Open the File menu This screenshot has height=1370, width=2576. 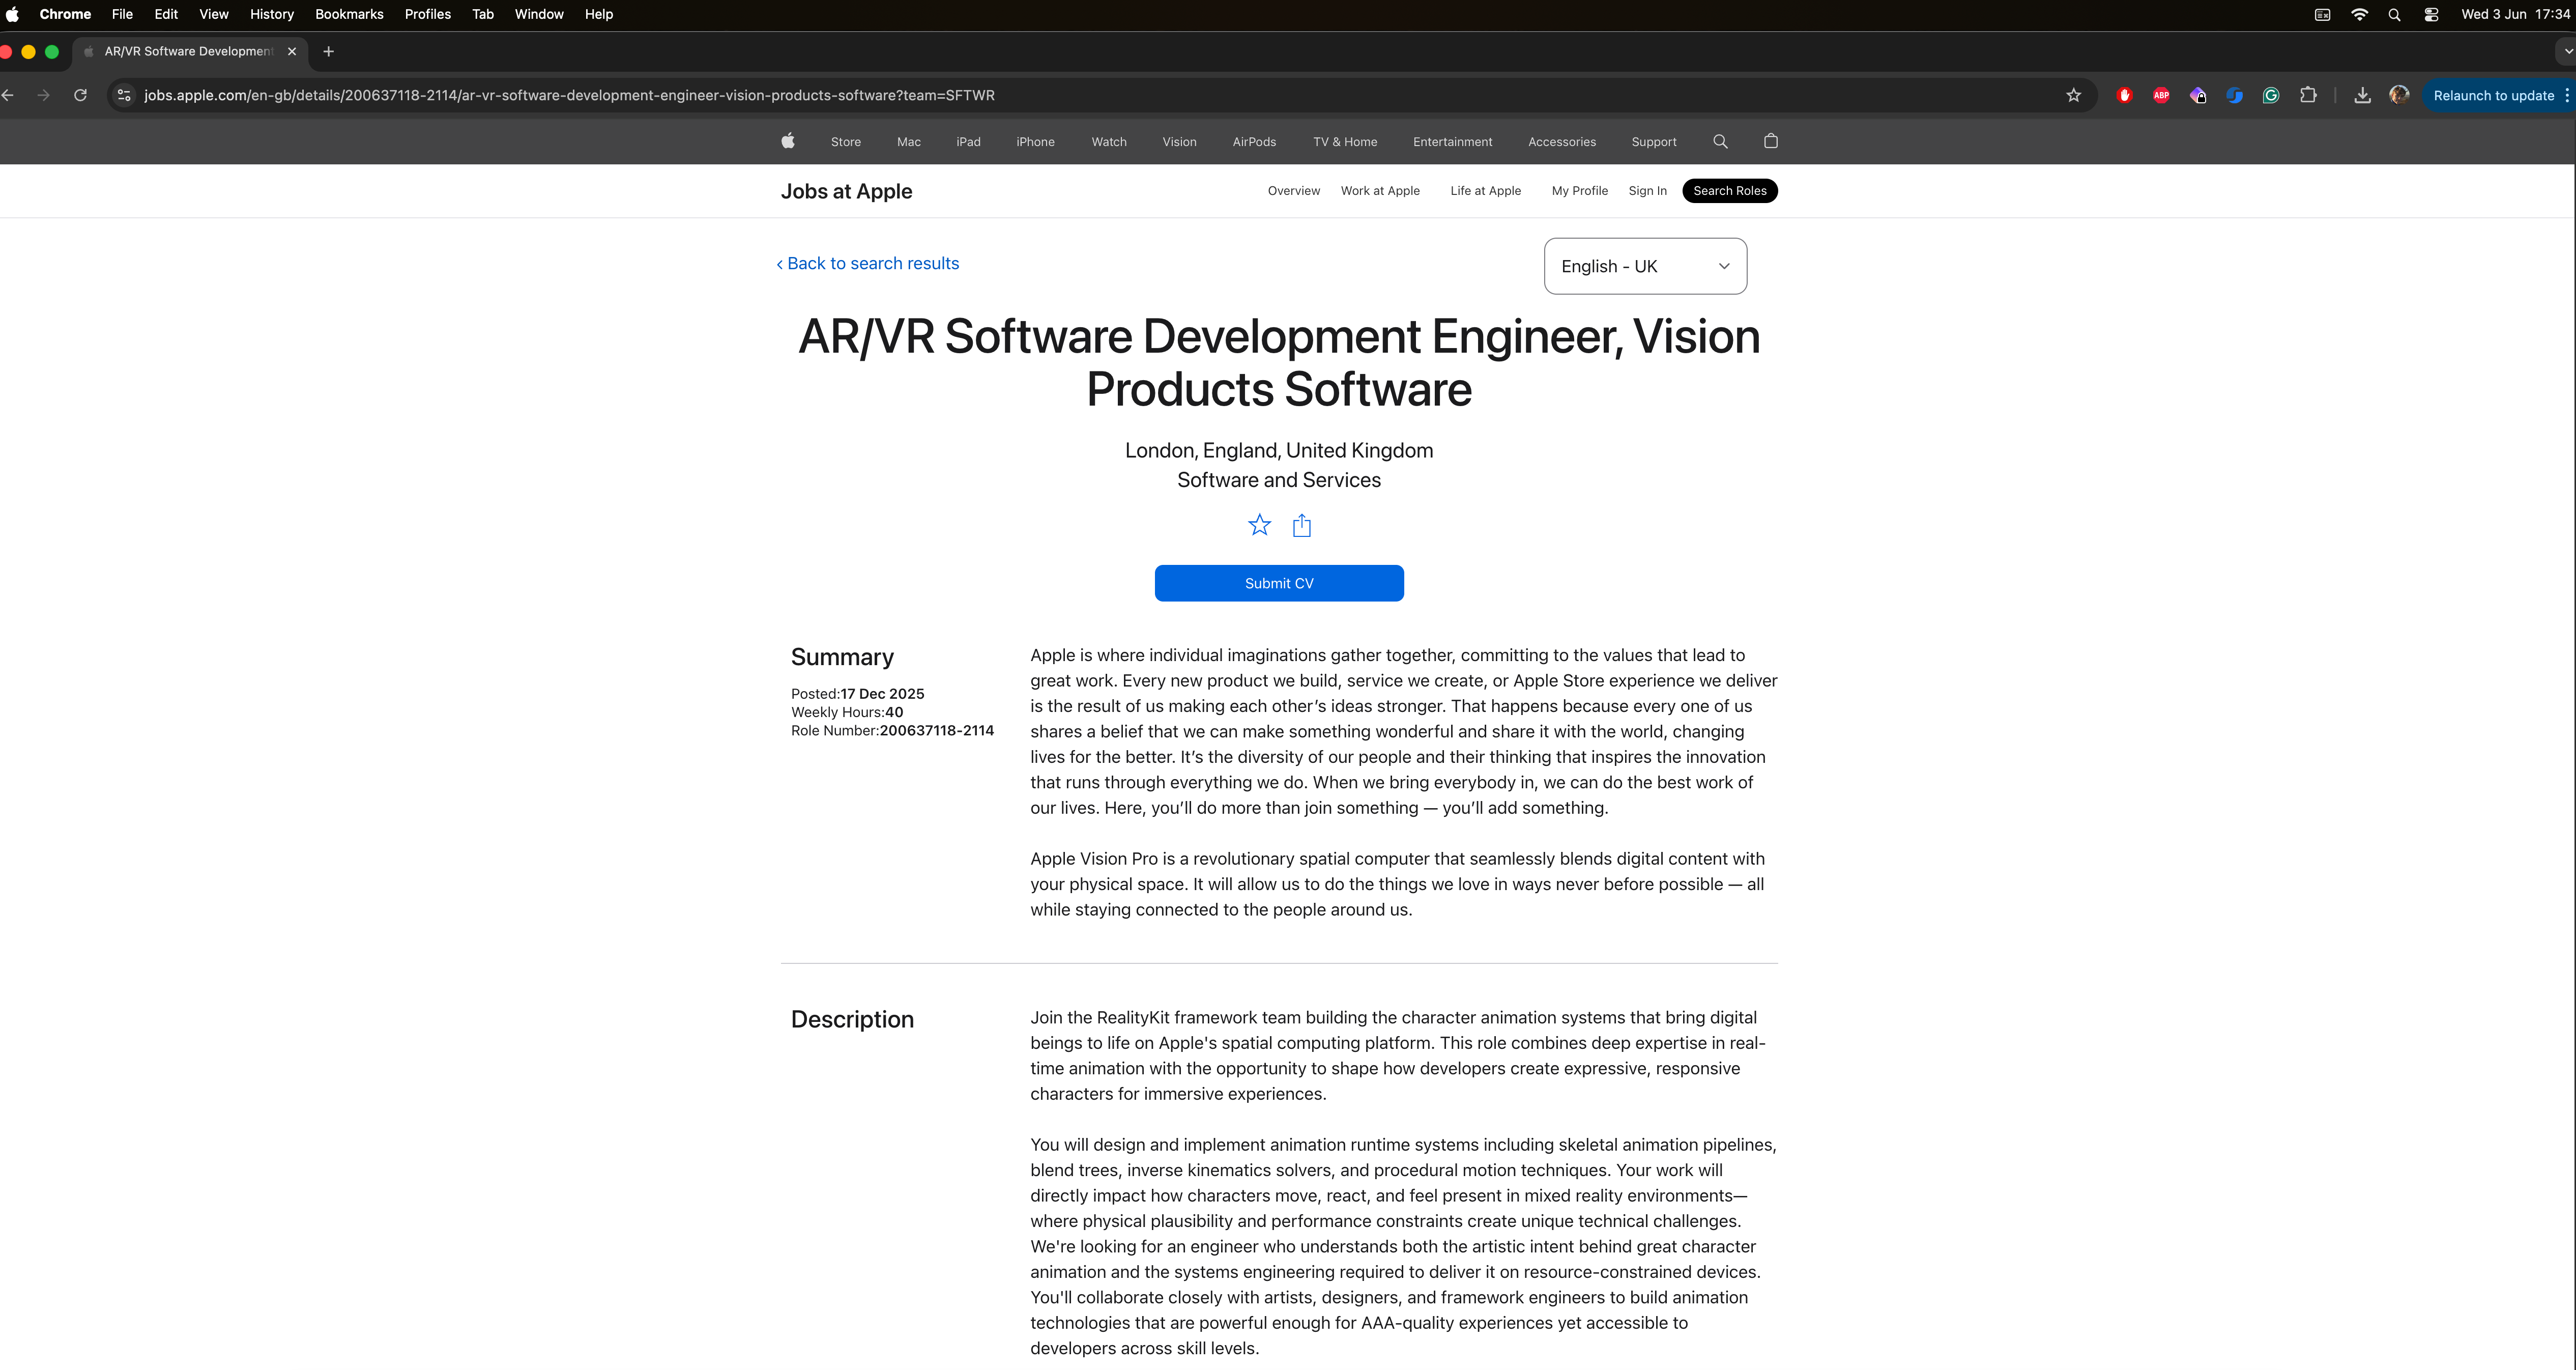tap(122, 14)
